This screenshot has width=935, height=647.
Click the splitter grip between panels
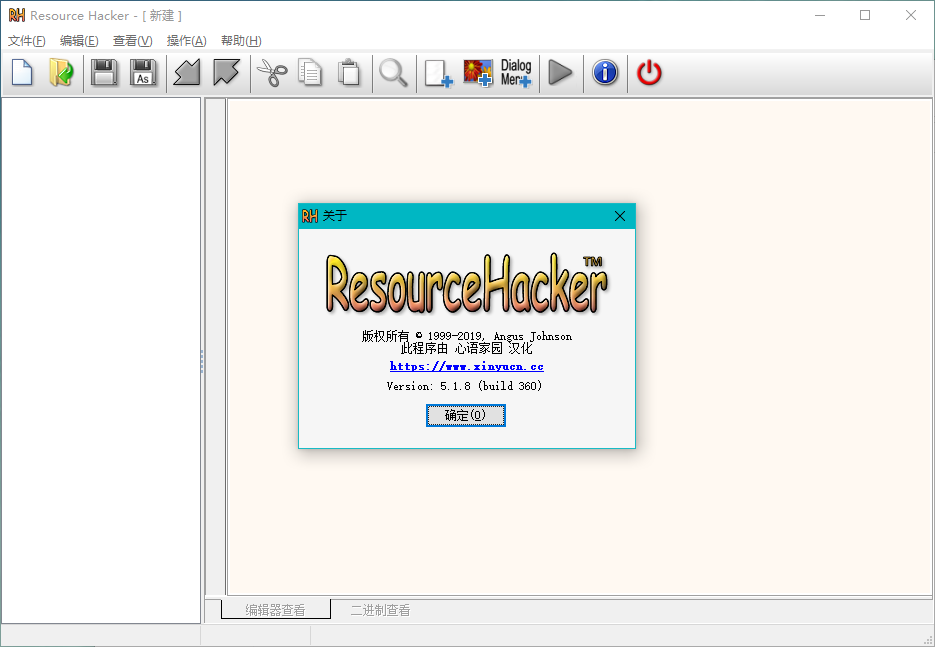point(202,361)
